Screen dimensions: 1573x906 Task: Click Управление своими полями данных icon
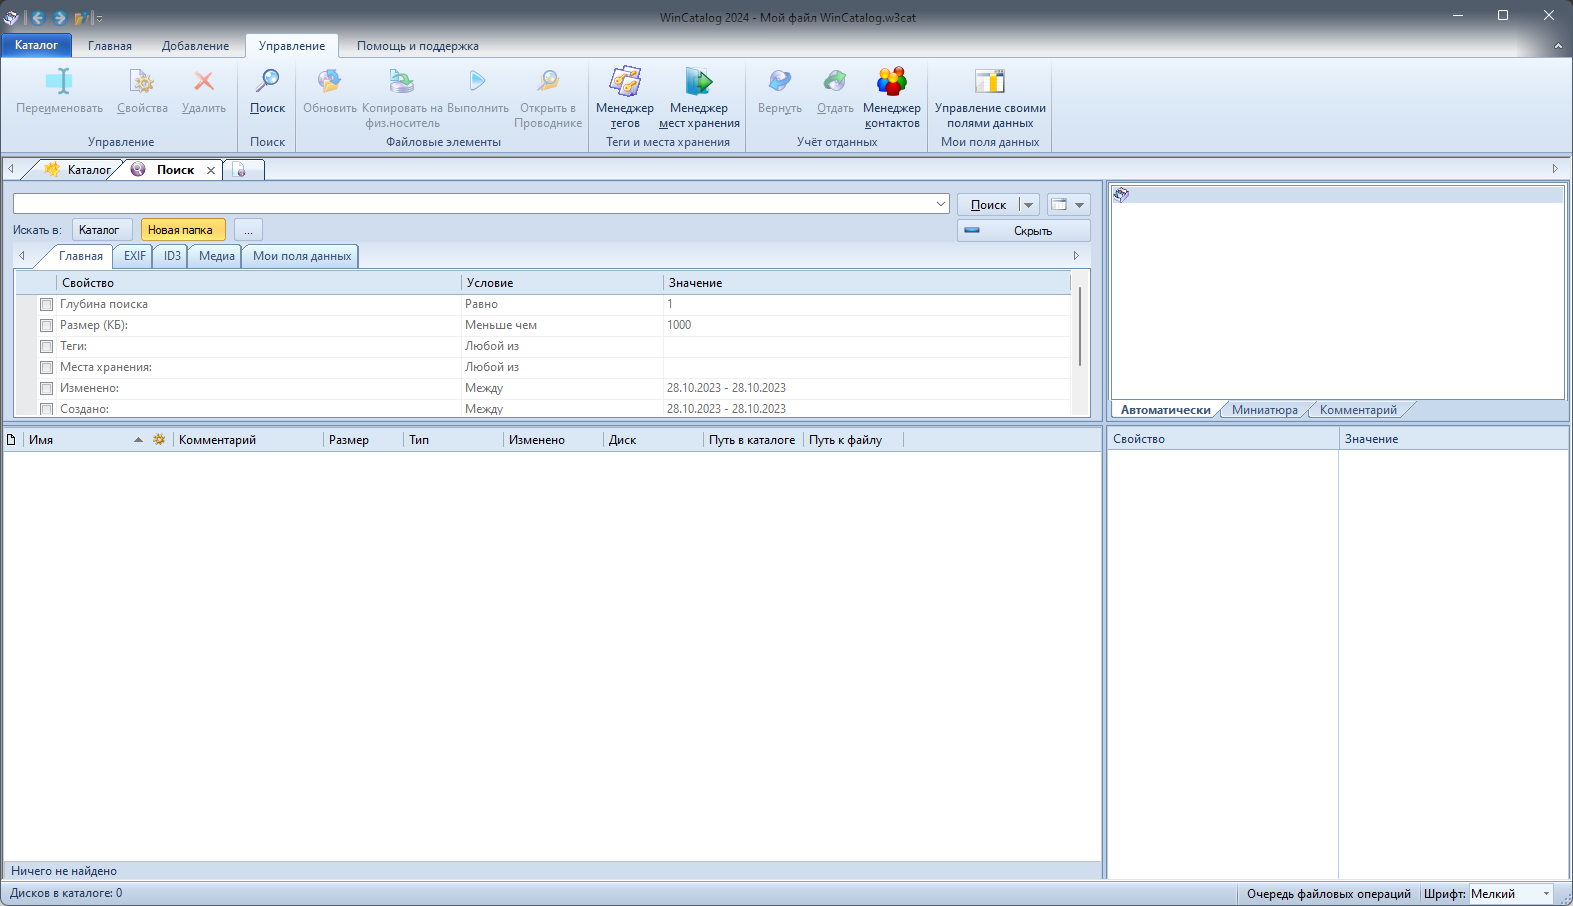coord(990,82)
